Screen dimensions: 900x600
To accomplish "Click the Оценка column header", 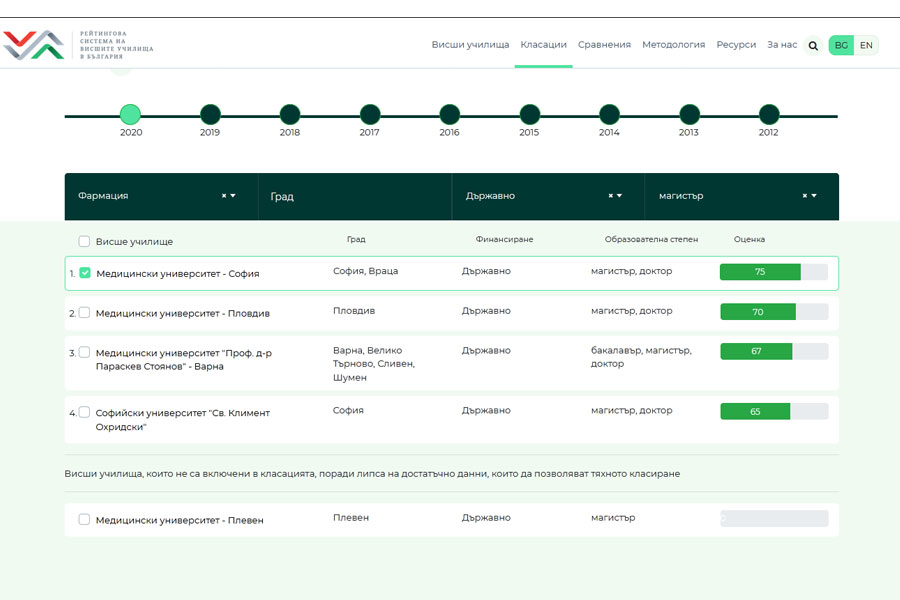I will tap(749, 239).
